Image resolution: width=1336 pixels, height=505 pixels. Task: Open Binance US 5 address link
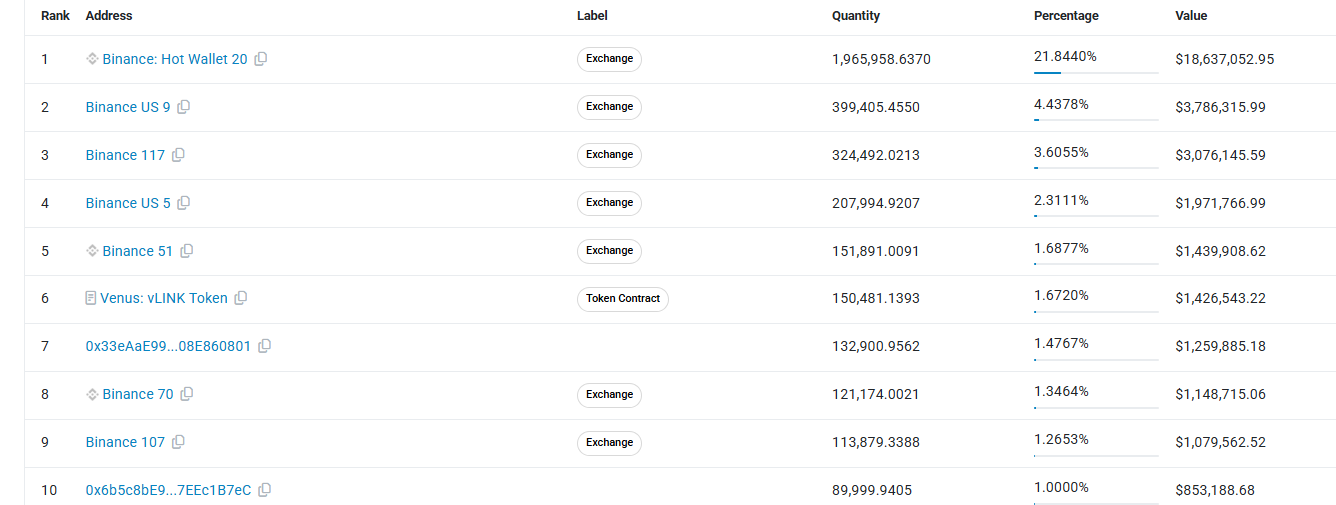(128, 203)
